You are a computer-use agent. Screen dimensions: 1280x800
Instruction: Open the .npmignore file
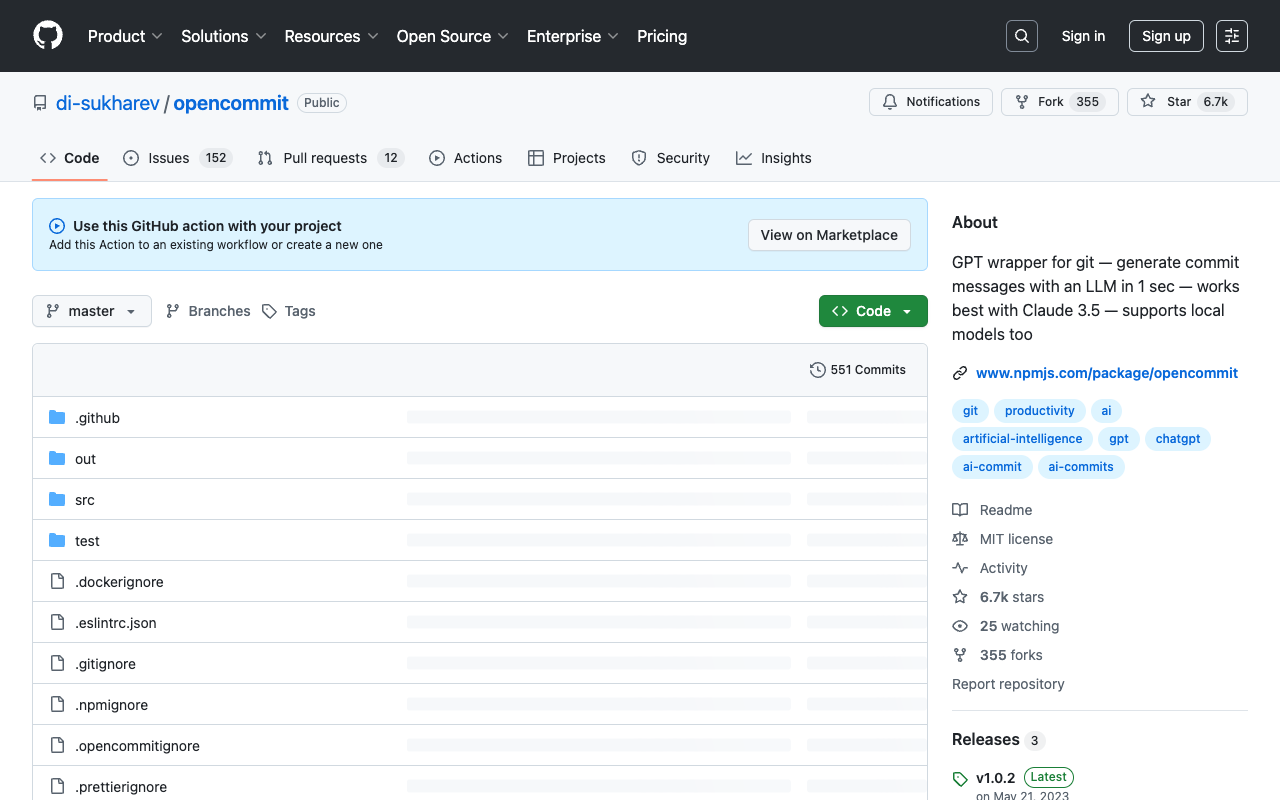click(111, 705)
